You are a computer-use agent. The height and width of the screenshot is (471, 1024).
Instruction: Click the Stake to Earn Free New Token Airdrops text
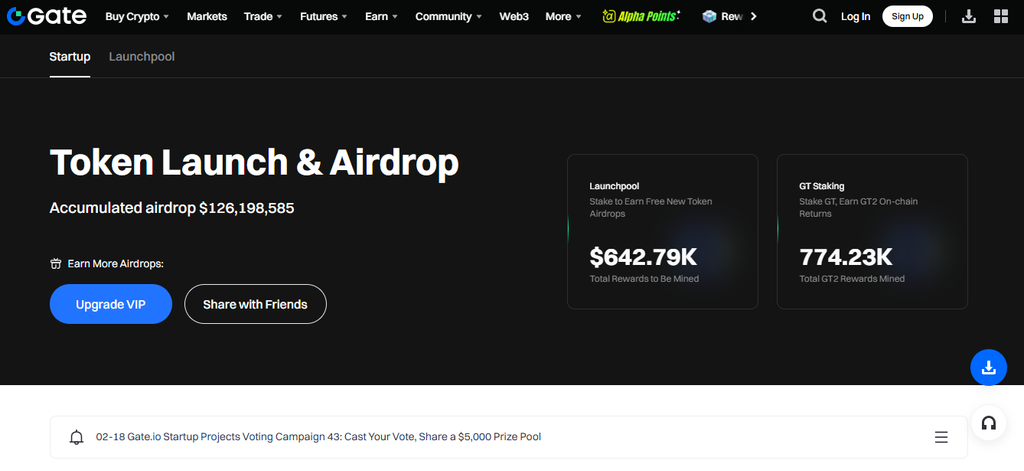(x=651, y=208)
